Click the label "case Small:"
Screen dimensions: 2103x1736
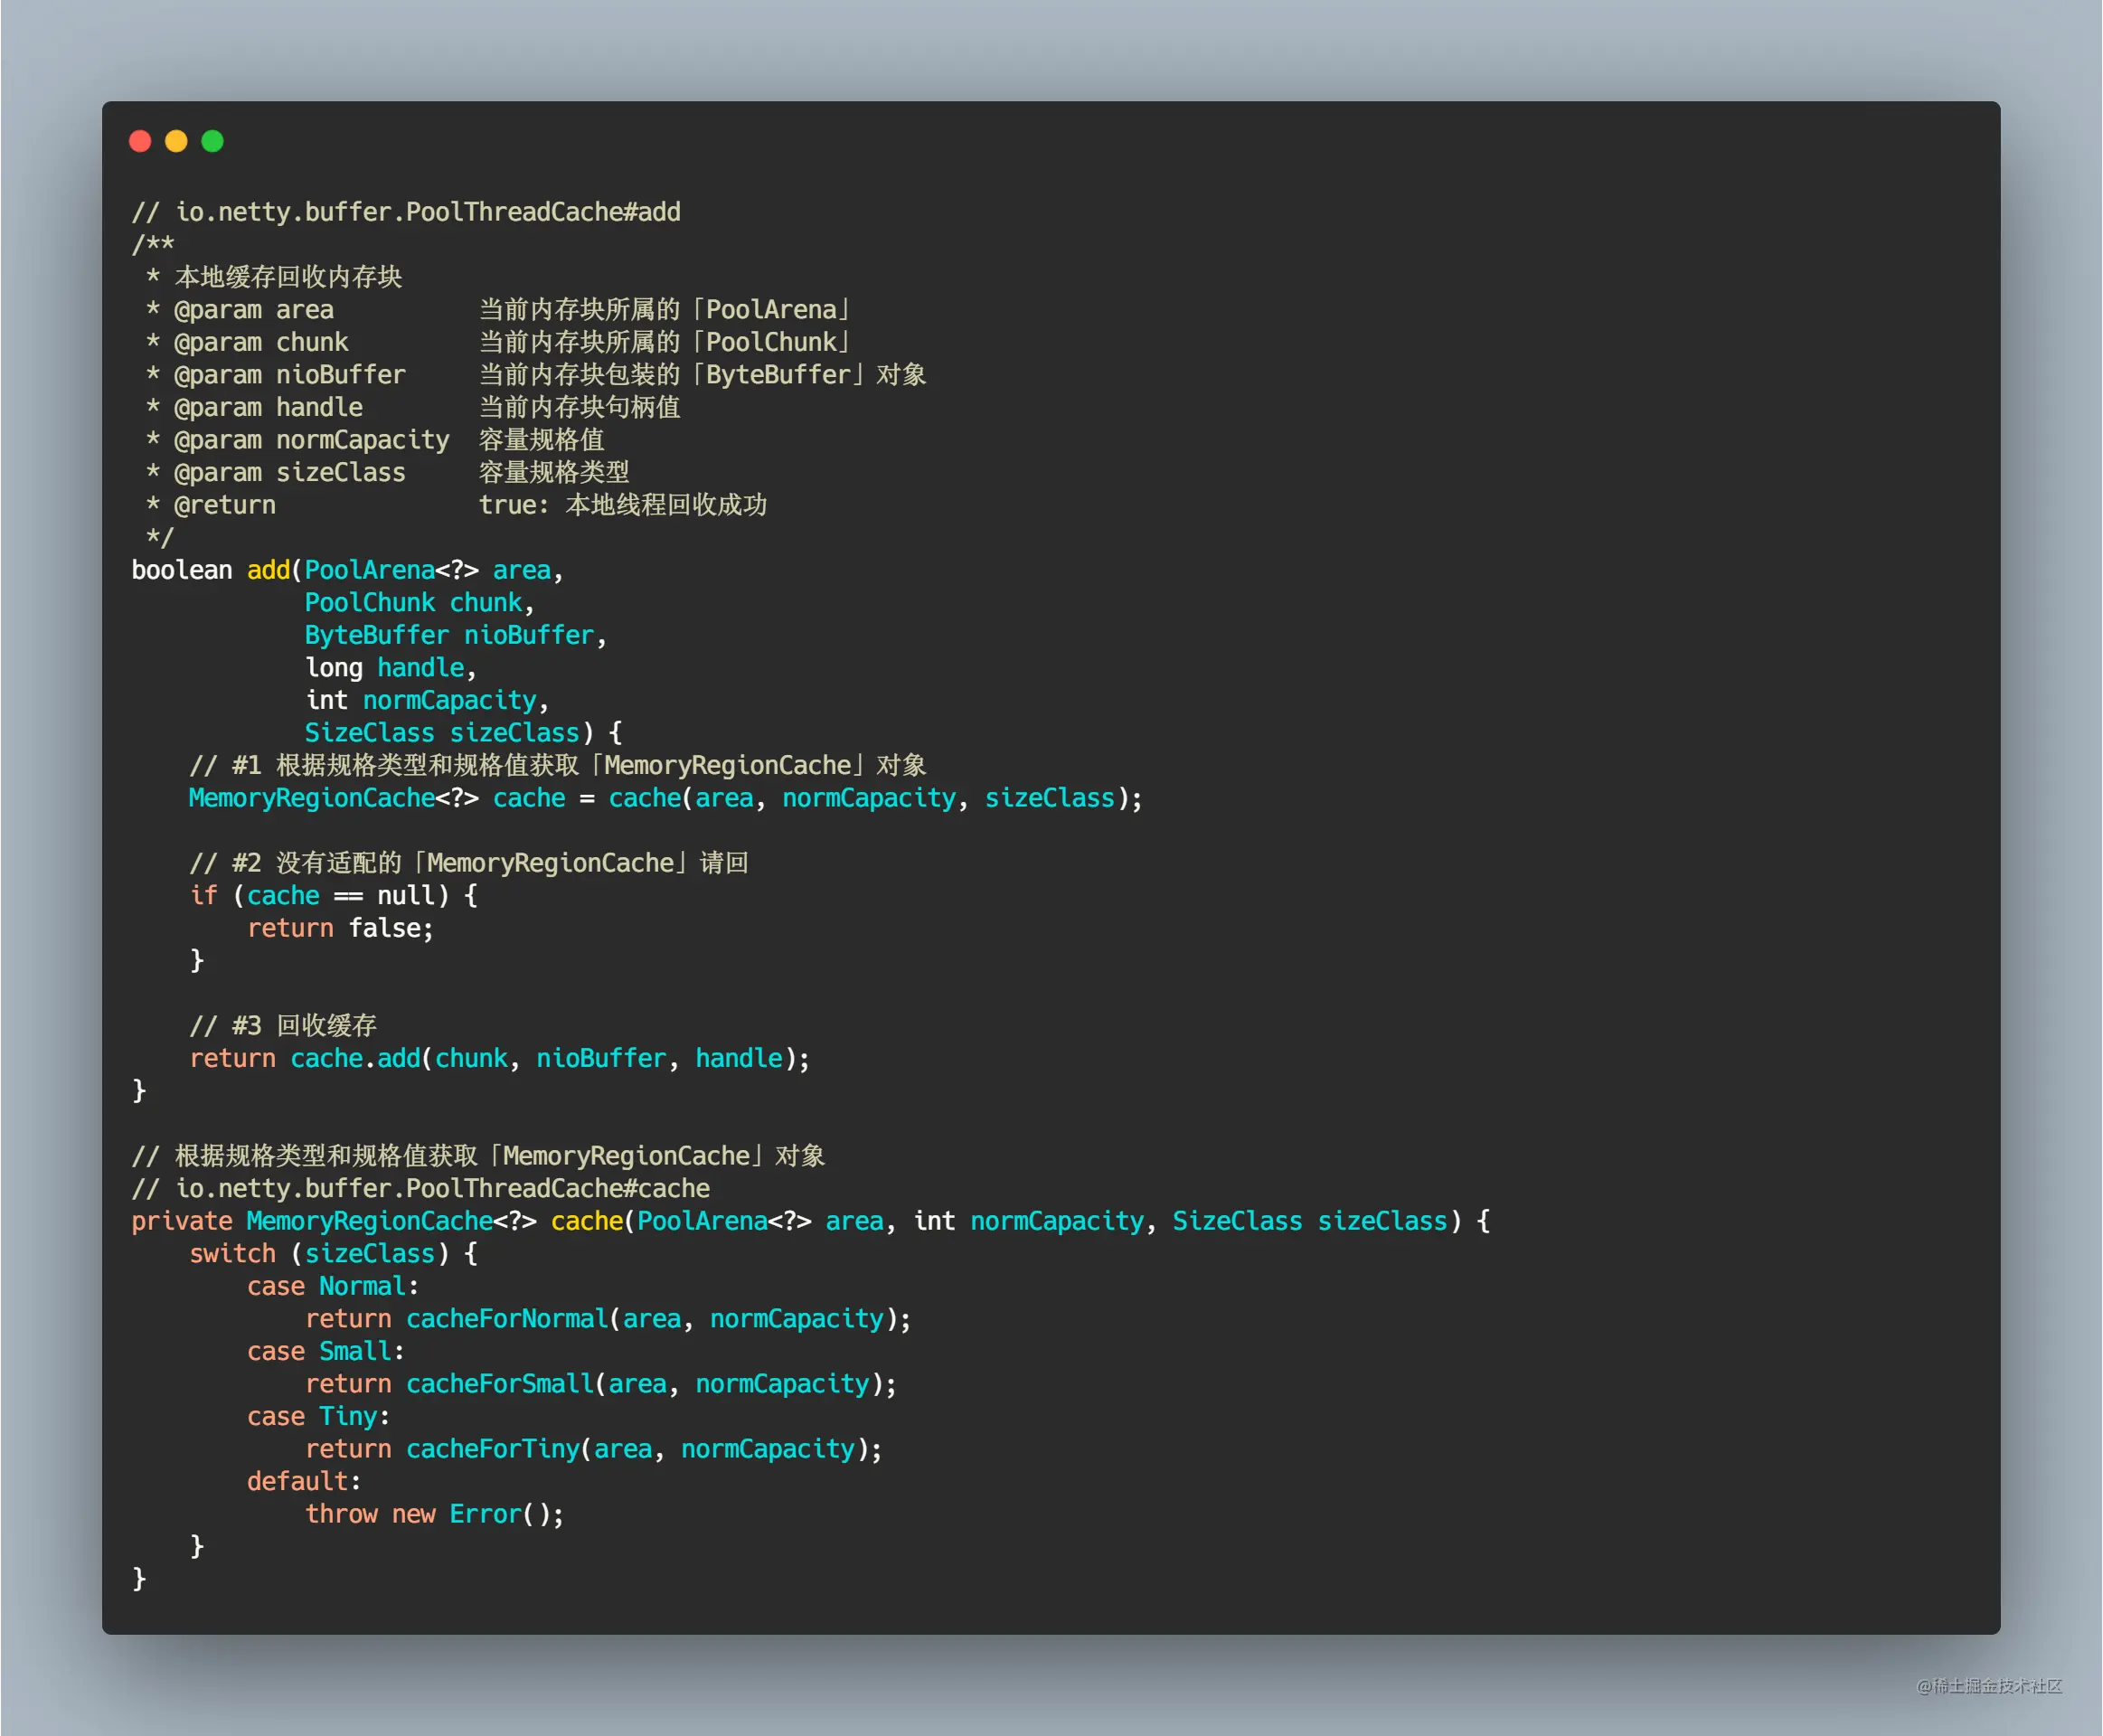click(326, 1351)
